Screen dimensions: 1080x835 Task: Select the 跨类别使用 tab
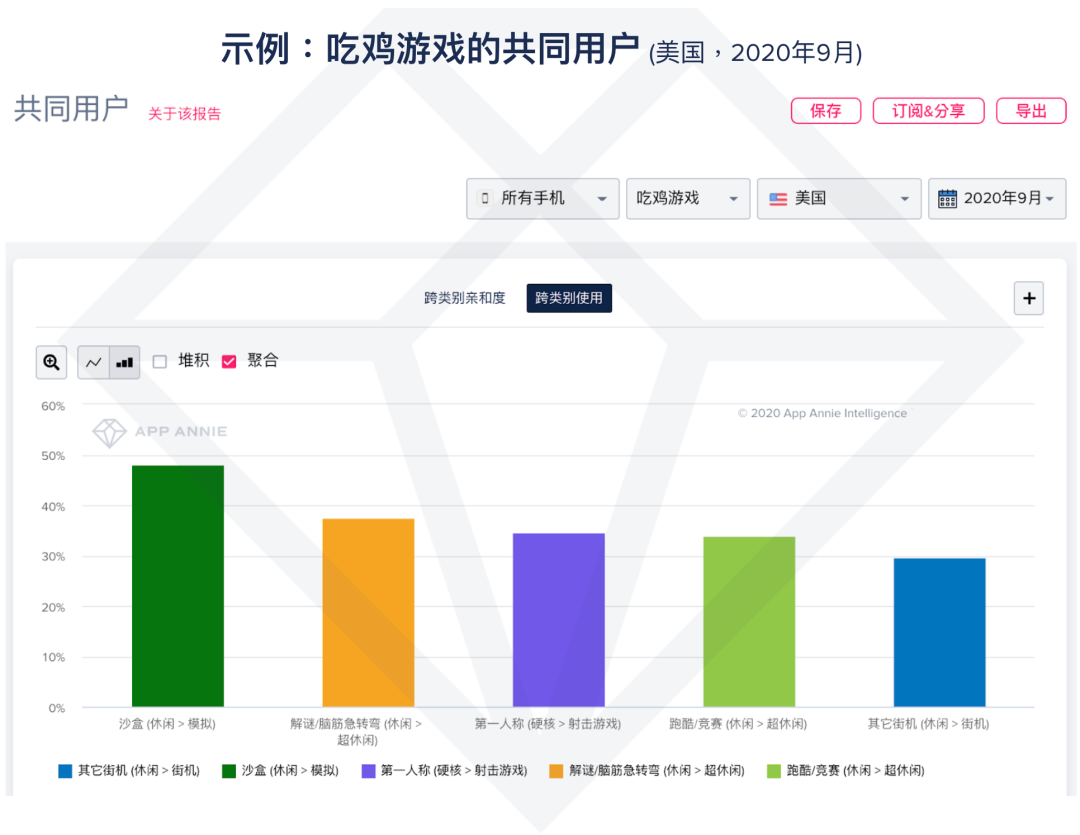(569, 298)
